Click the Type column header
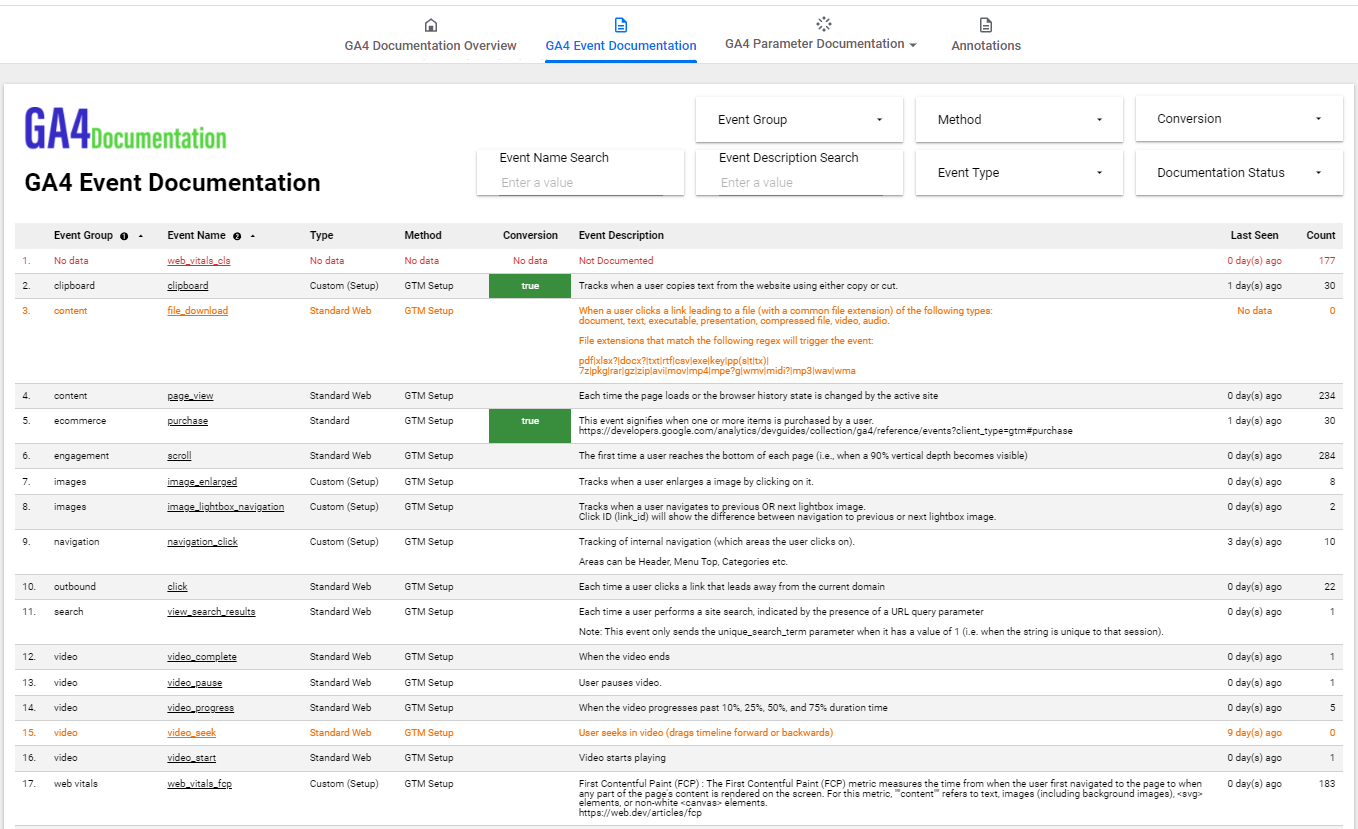The height and width of the screenshot is (829, 1358). (x=321, y=236)
